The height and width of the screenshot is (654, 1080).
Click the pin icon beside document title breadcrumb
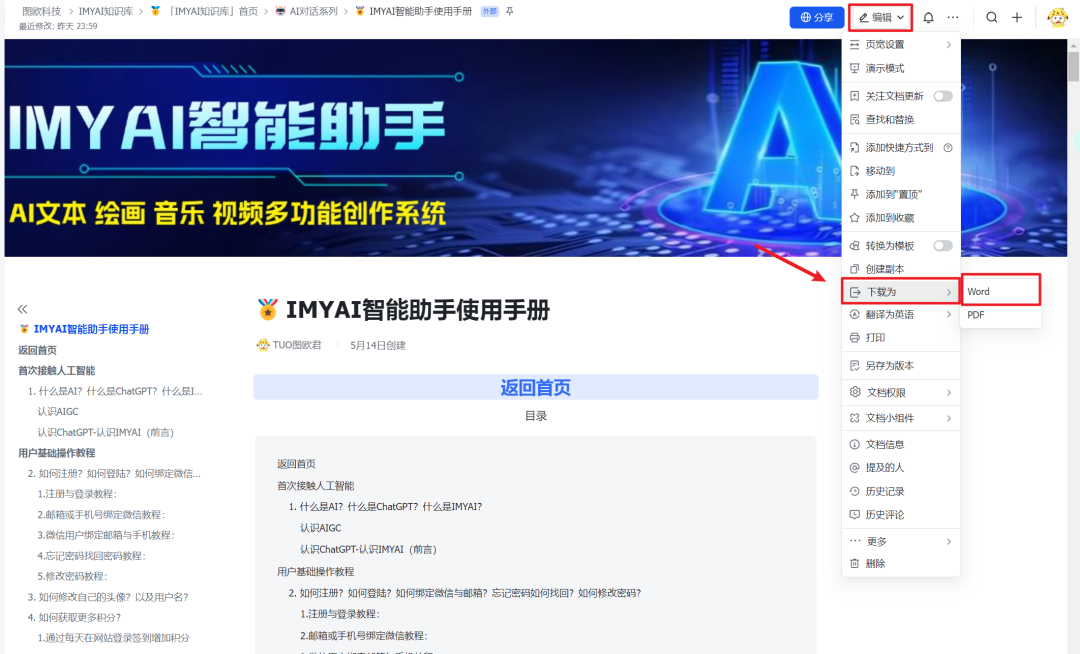point(510,12)
